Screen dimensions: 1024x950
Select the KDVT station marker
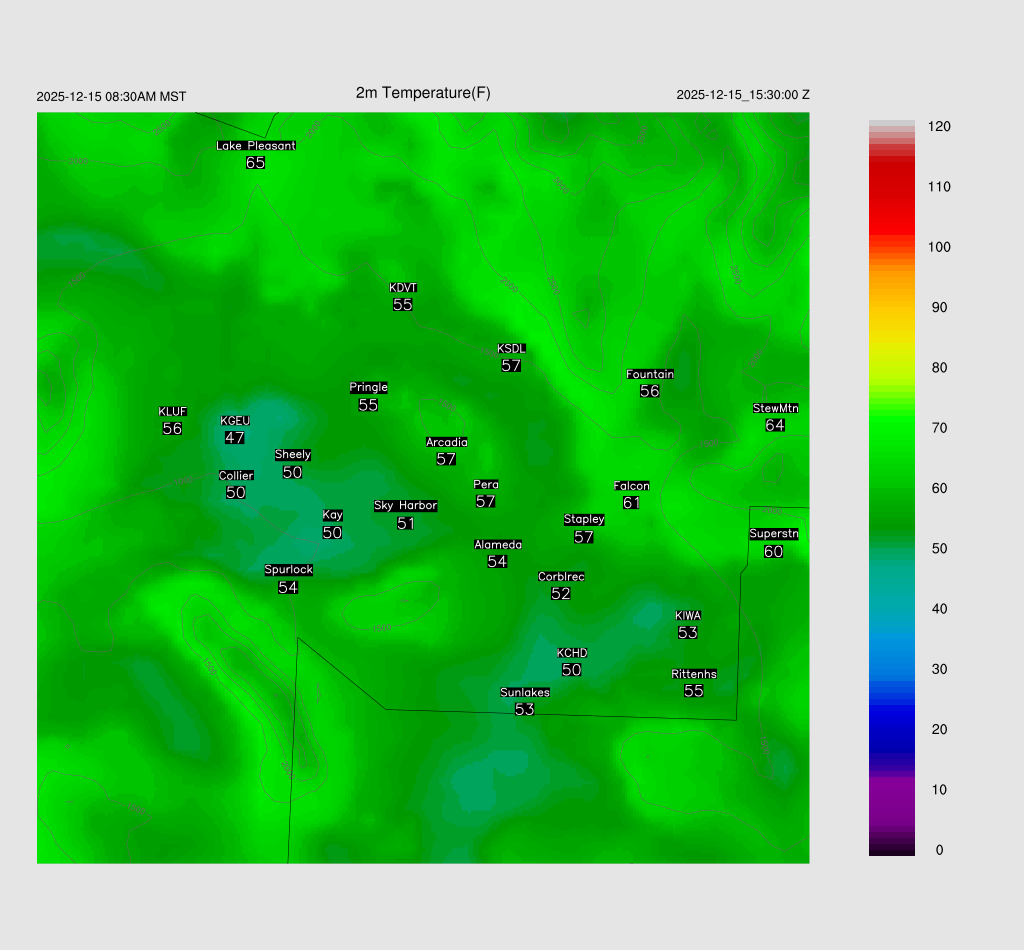(x=403, y=289)
